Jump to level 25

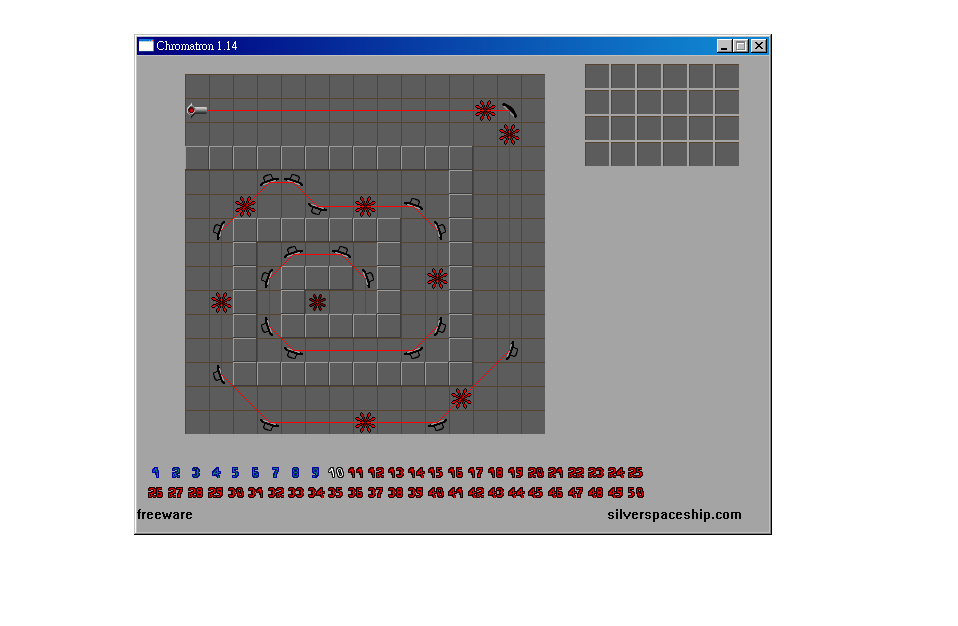(635, 472)
